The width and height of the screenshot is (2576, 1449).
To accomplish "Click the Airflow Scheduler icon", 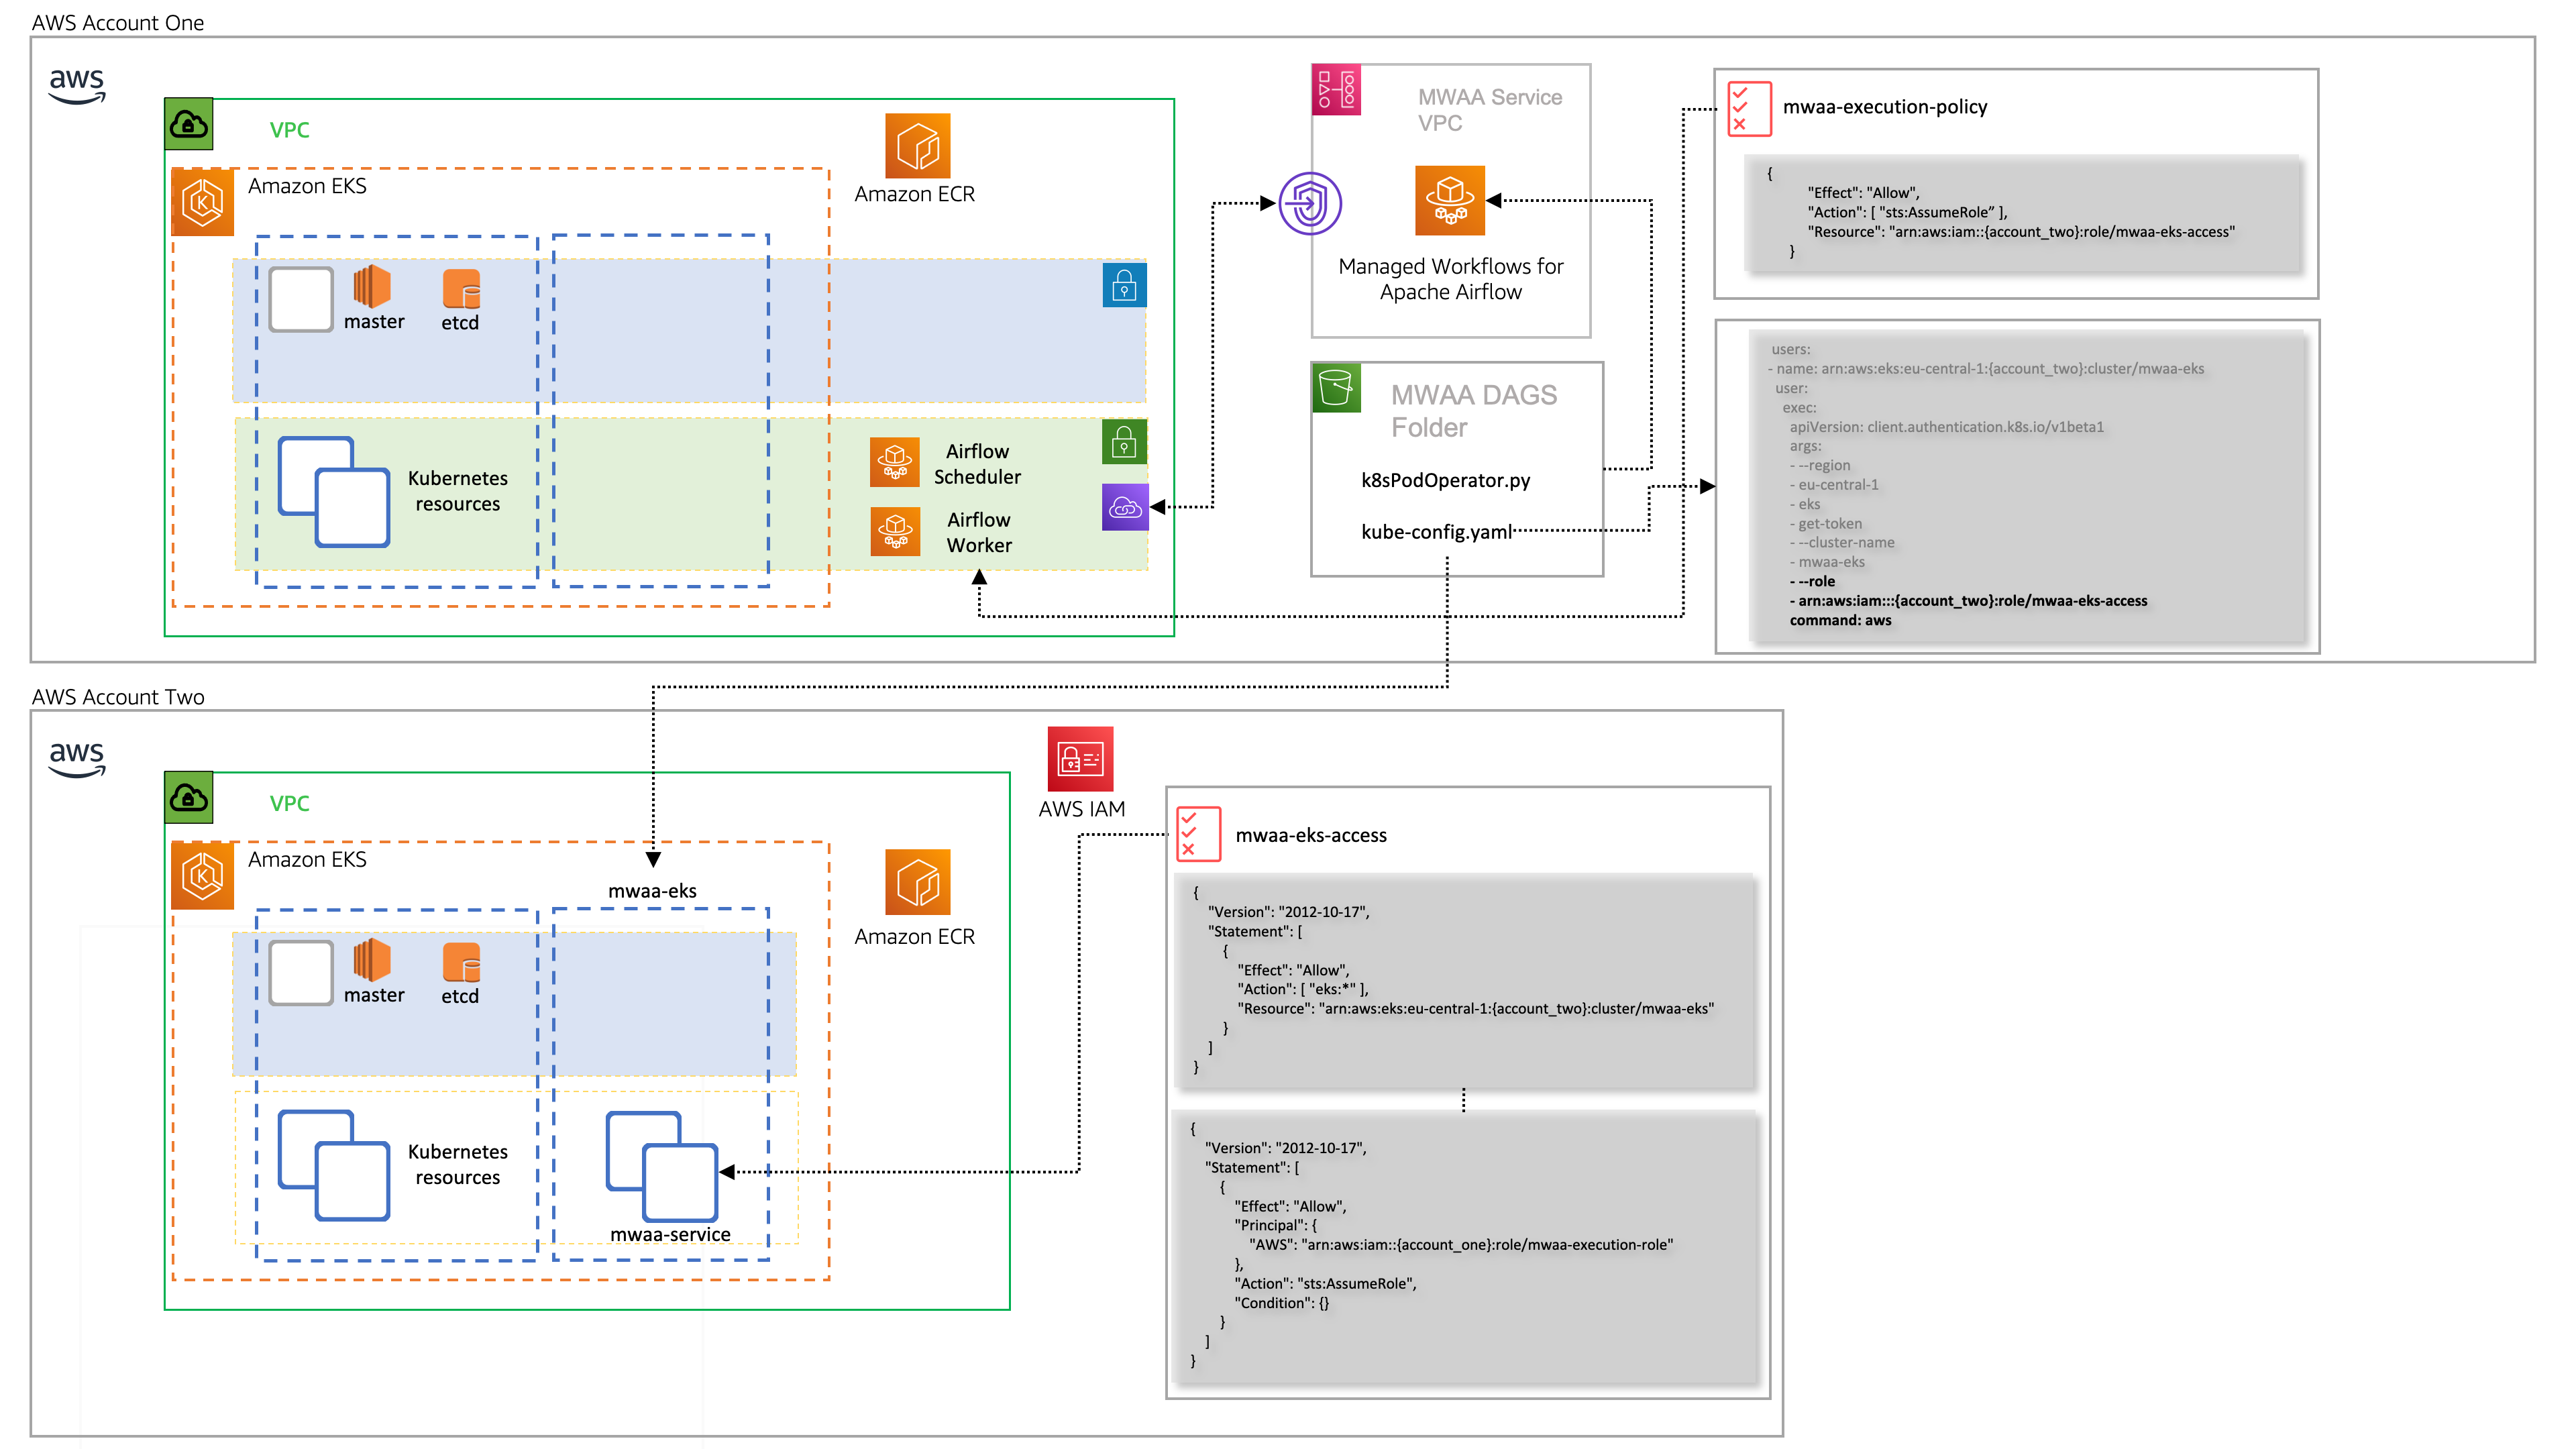I will point(895,462).
